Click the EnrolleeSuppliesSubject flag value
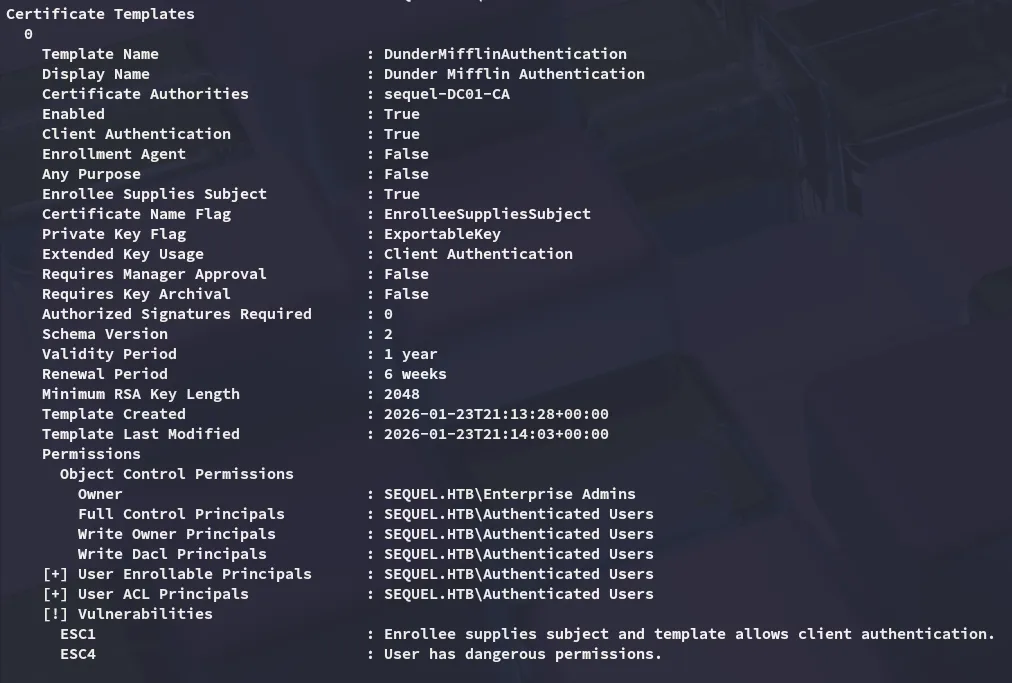The image size is (1012, 683). [x=487, y=214]
